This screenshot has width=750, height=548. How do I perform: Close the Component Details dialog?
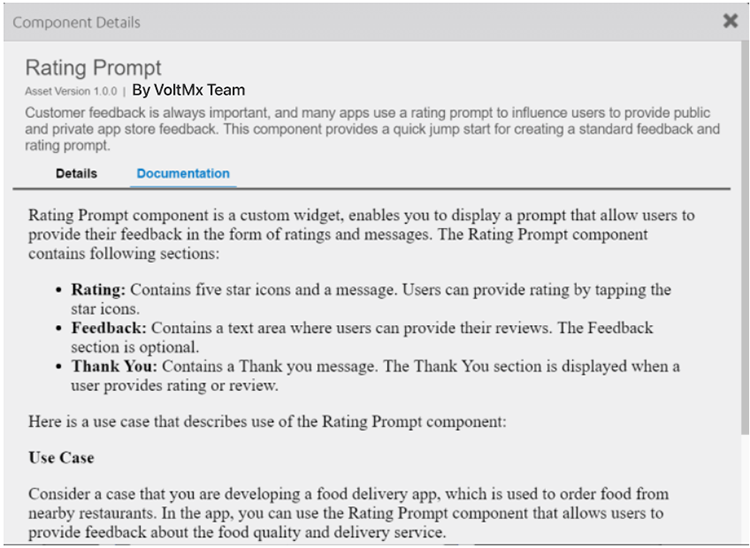pos(730,21)
